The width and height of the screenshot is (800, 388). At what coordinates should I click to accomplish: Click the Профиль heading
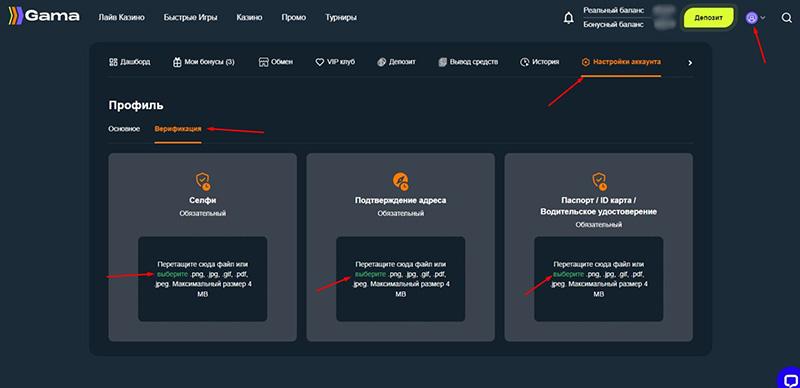pyautogui.click(x=136, y=106)
